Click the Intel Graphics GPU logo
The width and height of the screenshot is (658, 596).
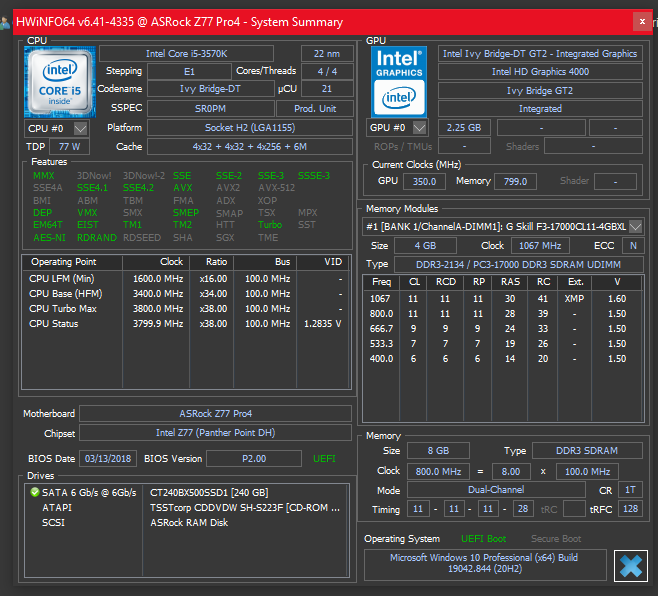pos(399,82)
